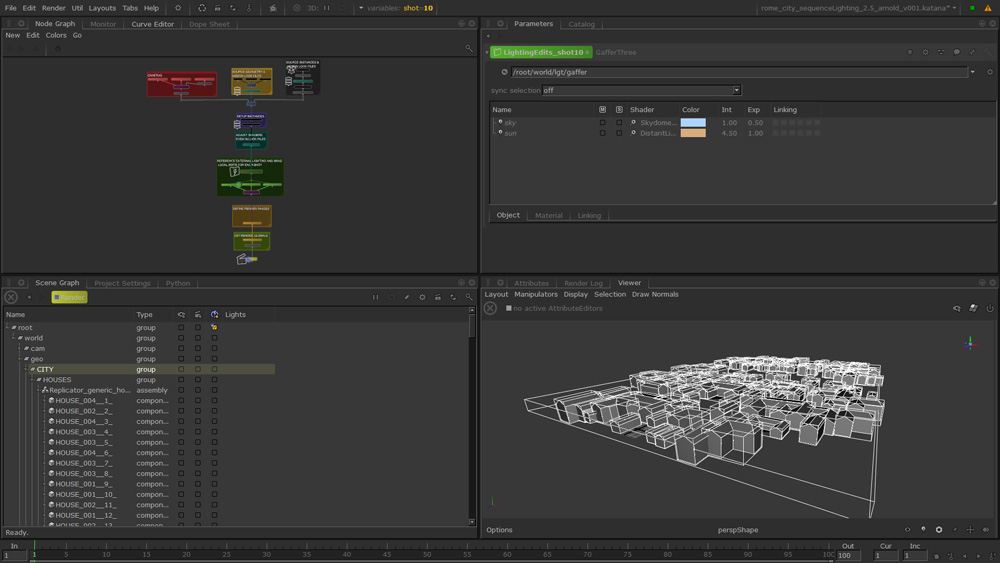The image size is (1000, 563).
Task: Click the project settings gear in top toolbar
Action: click(178, 8)
